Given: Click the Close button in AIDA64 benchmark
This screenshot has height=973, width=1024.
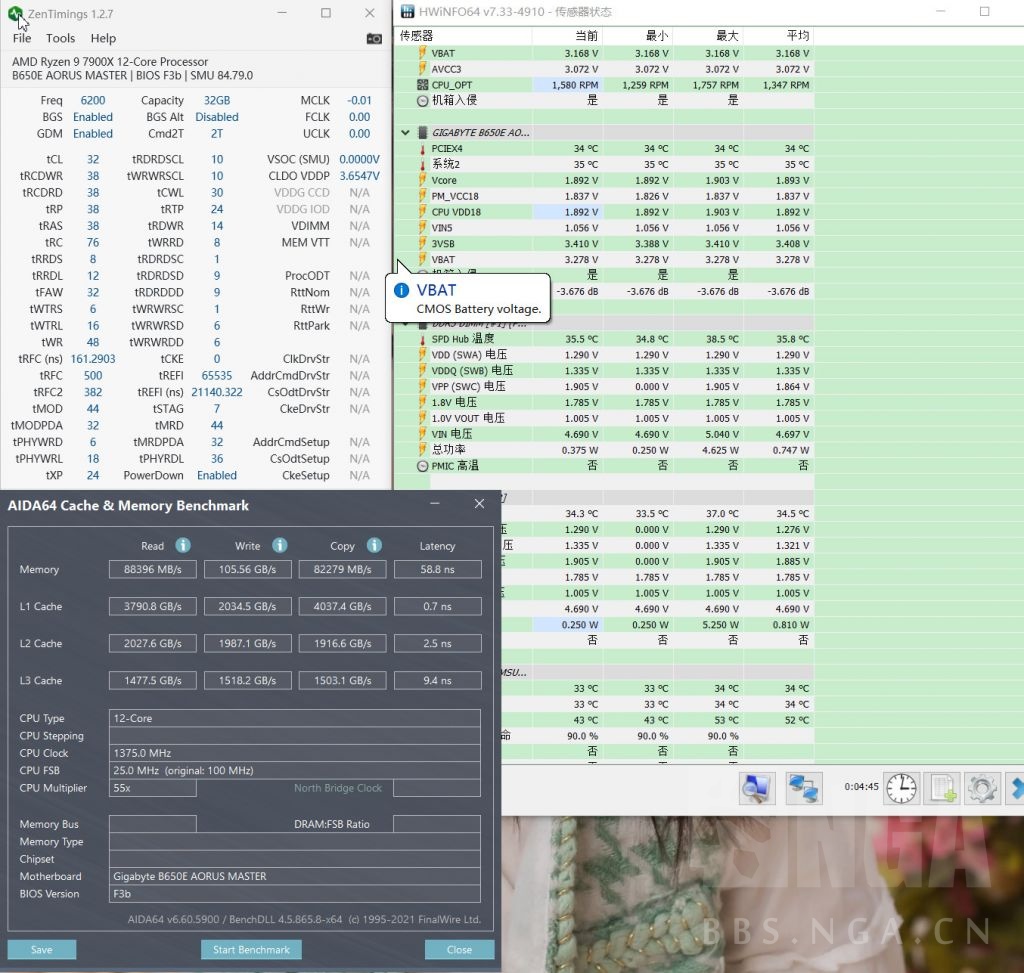Looking at the screenshot, I should [x=459, y=949].
